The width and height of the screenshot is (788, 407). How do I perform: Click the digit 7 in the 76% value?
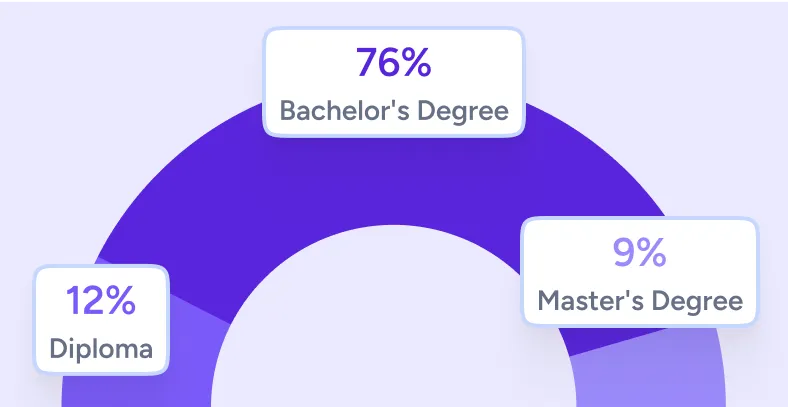pos(366,62)
